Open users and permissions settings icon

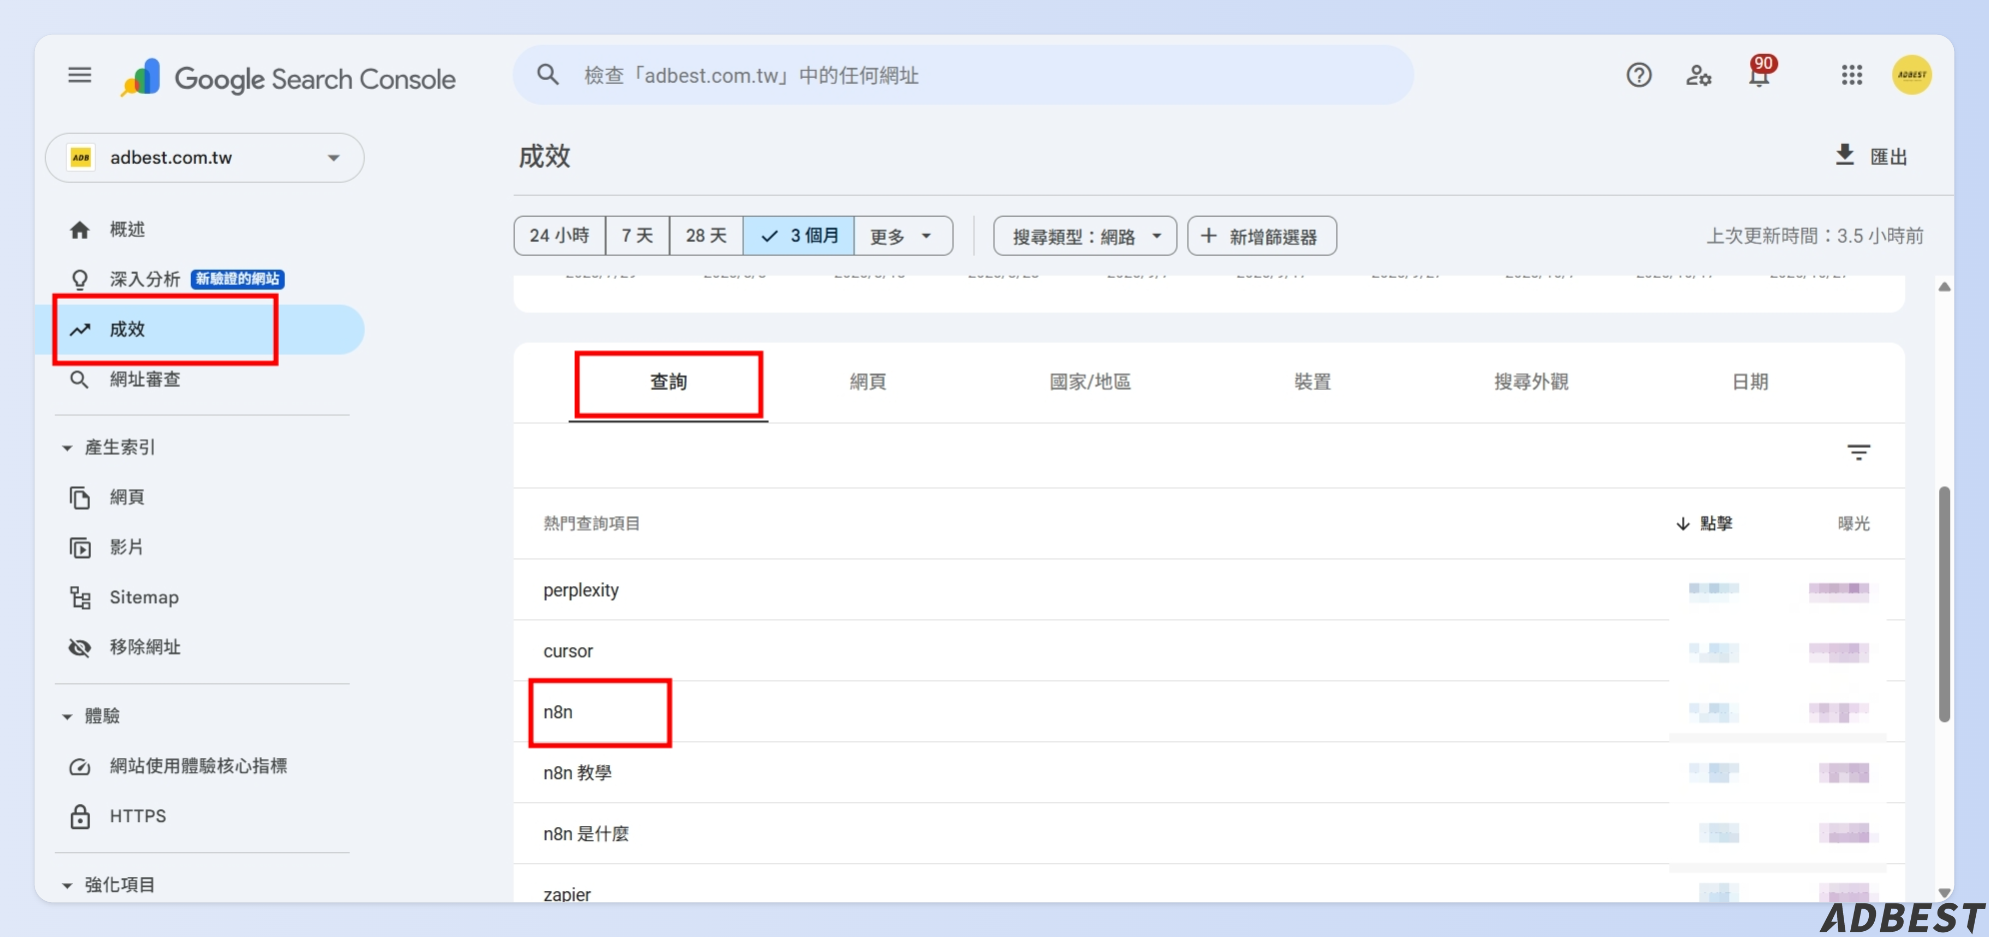pyautogui.click(x=1698, y=75)
